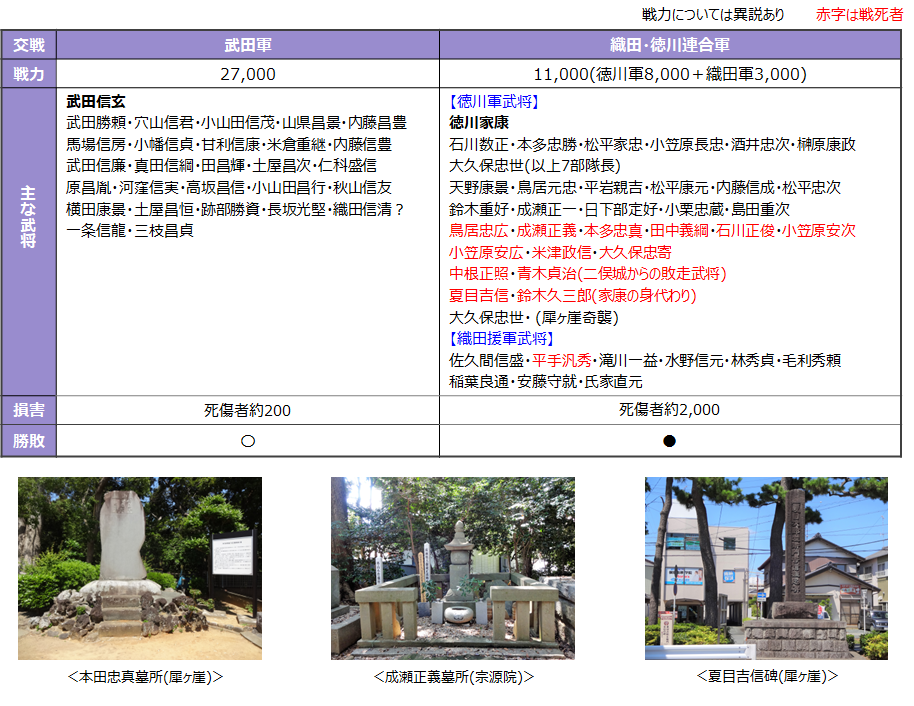Viewport: 914px width, 706px height.
Task: Click the 27,000 troop strength value
Action: [248, 74]
